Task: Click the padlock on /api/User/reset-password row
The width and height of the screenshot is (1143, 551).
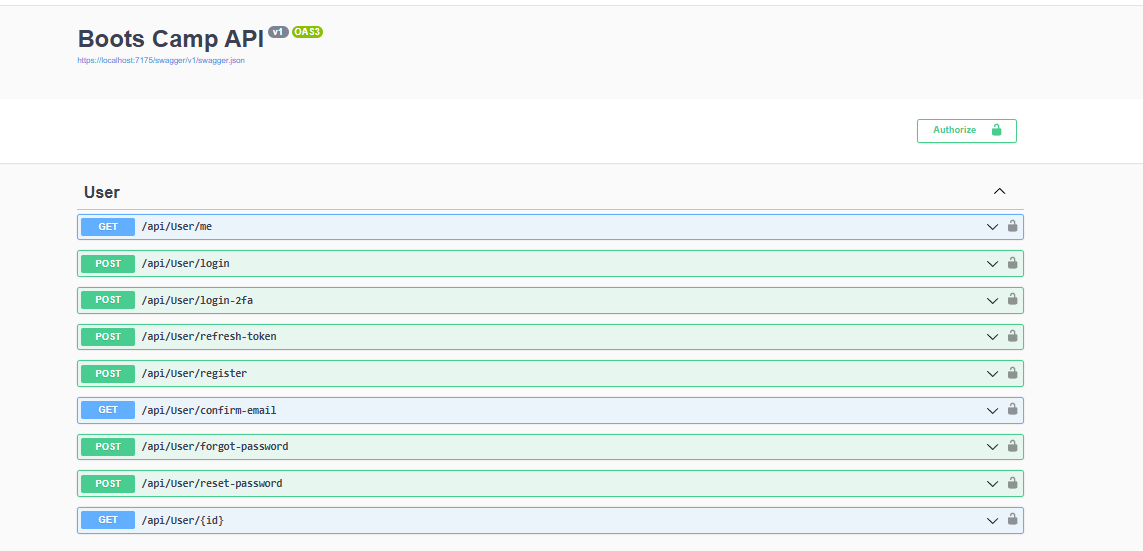Action: (x=1012, y=483)
